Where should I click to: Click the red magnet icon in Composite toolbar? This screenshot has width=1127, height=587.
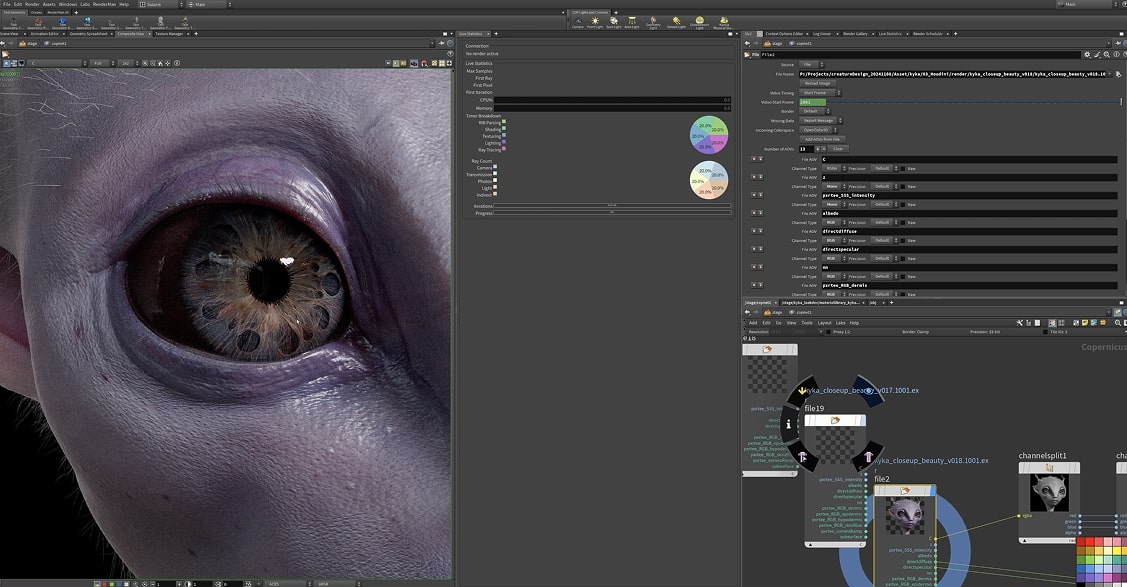424,63
